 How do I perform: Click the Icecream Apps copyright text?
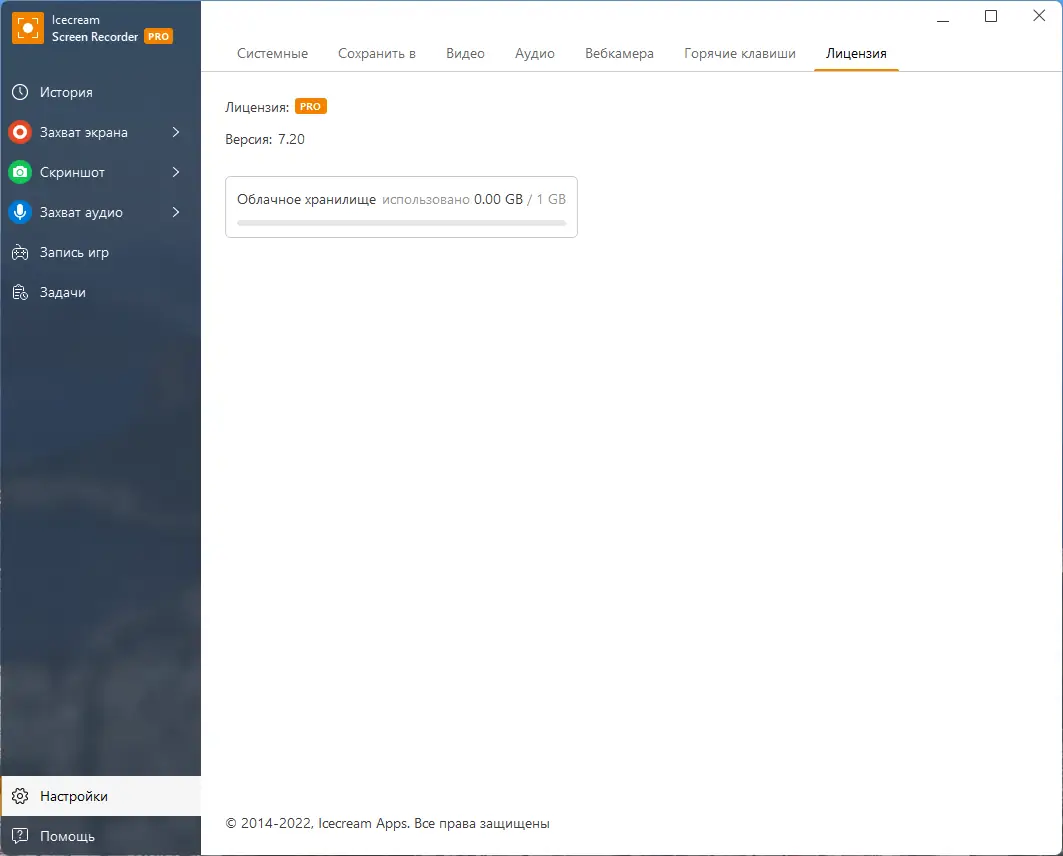[388, 823]
